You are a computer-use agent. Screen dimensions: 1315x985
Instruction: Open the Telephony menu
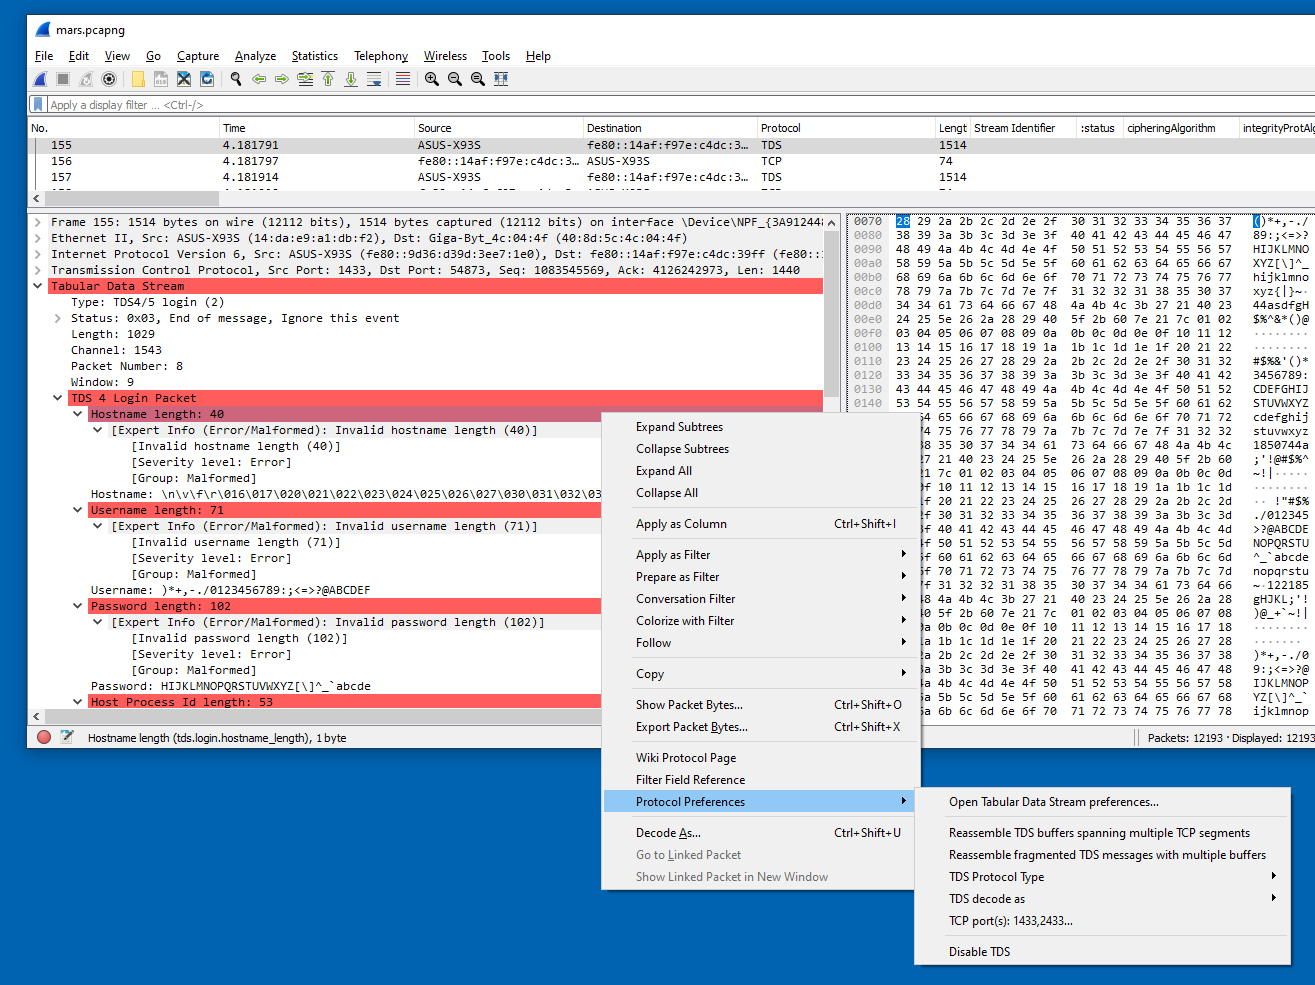tap(381, 56)
